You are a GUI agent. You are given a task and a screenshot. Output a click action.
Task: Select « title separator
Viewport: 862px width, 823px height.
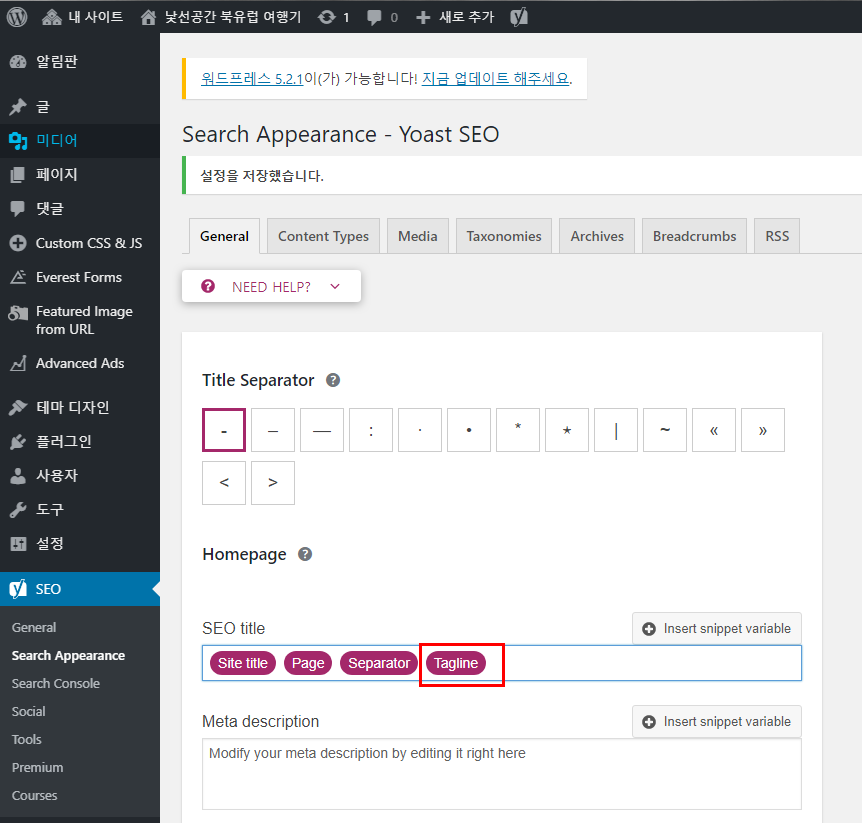pos(714,430)
